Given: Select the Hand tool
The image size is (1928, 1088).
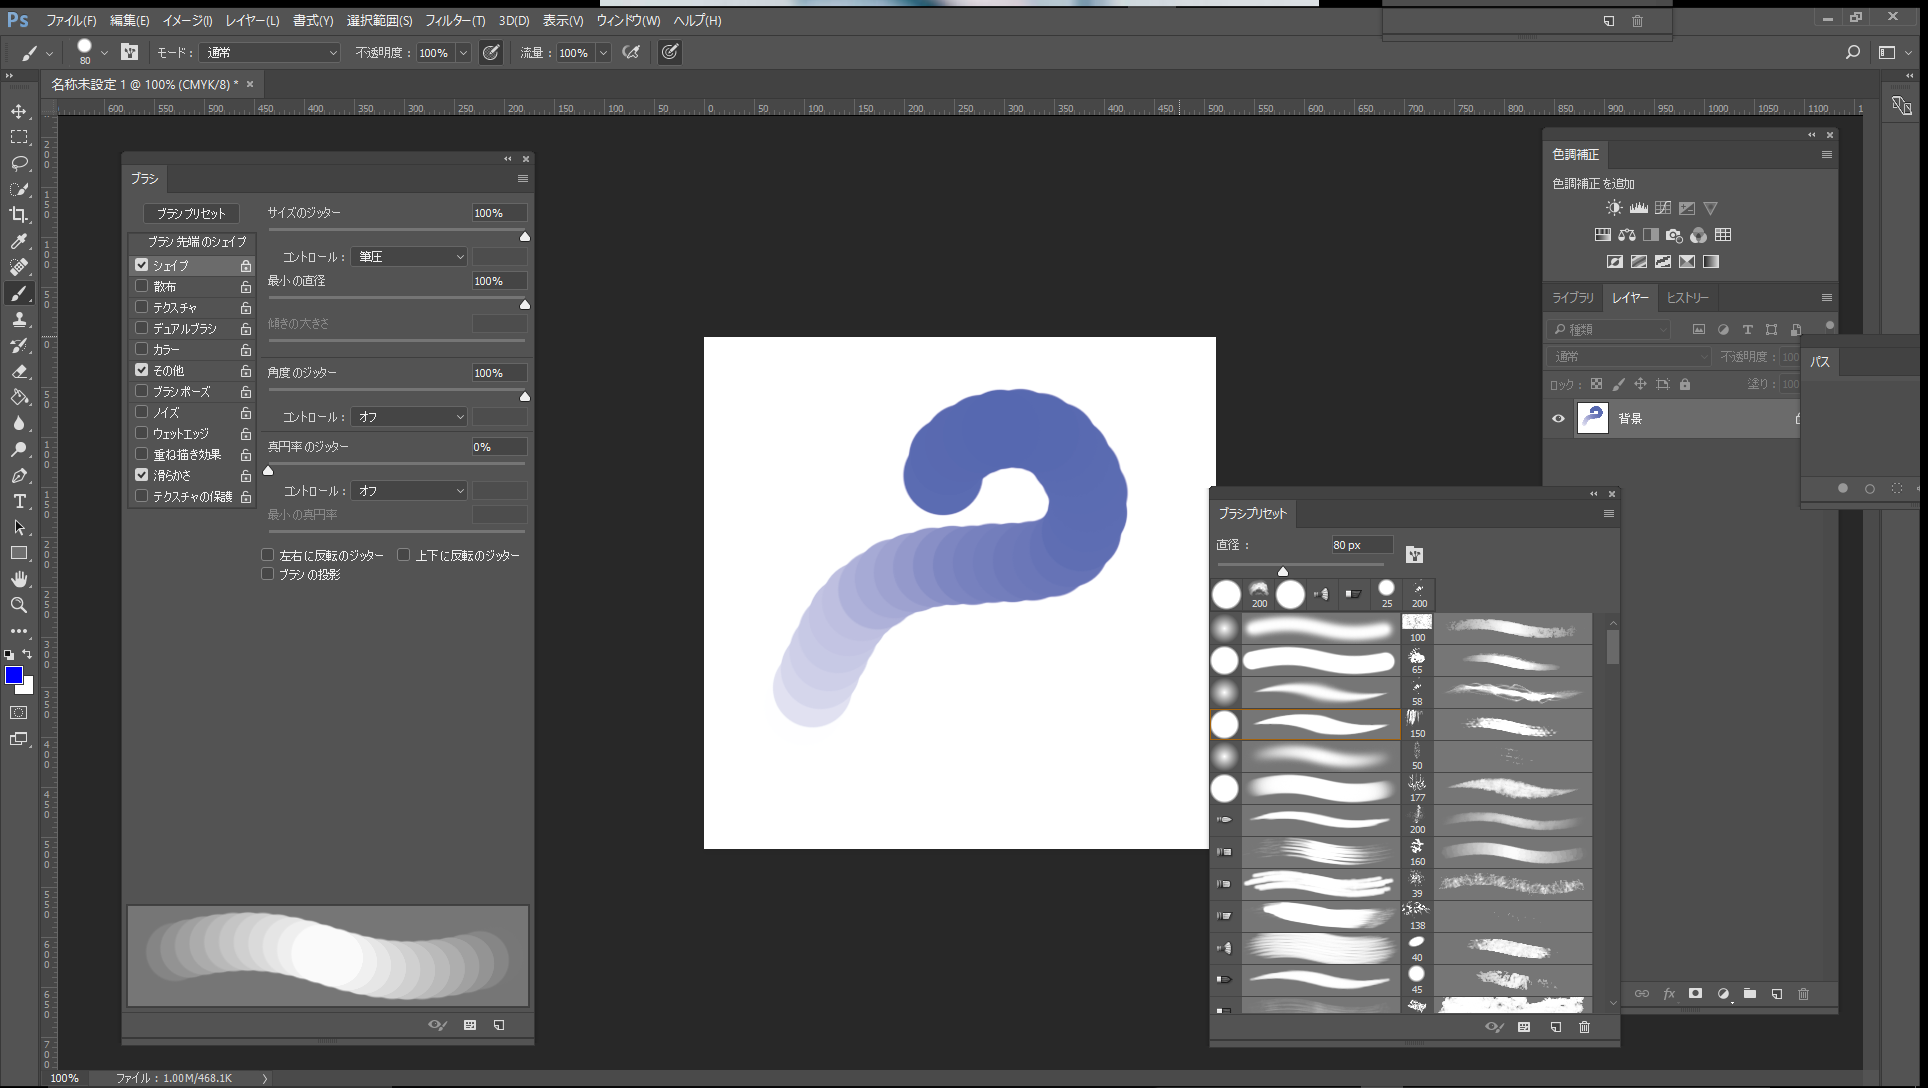Looking at the screenshot, I should [19, 579].
